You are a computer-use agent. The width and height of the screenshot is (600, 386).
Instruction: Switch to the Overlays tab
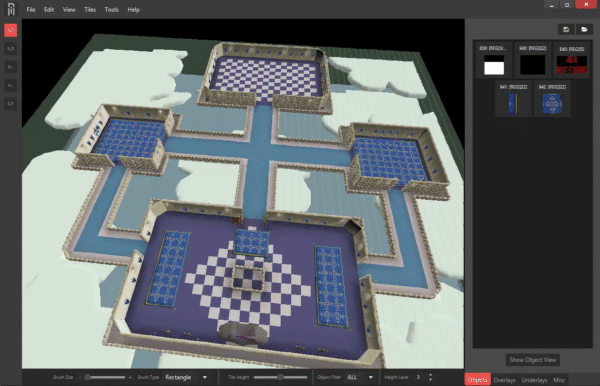[504, 380]
